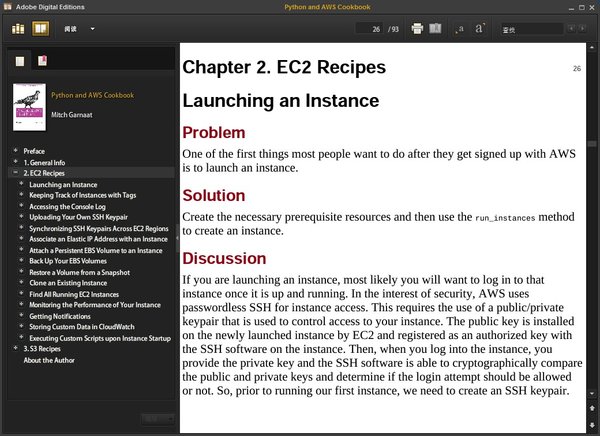The height and width of the screenshot is (436, 600).
Task: Go to Clone an Existing Instance
Action: point(68,283)
